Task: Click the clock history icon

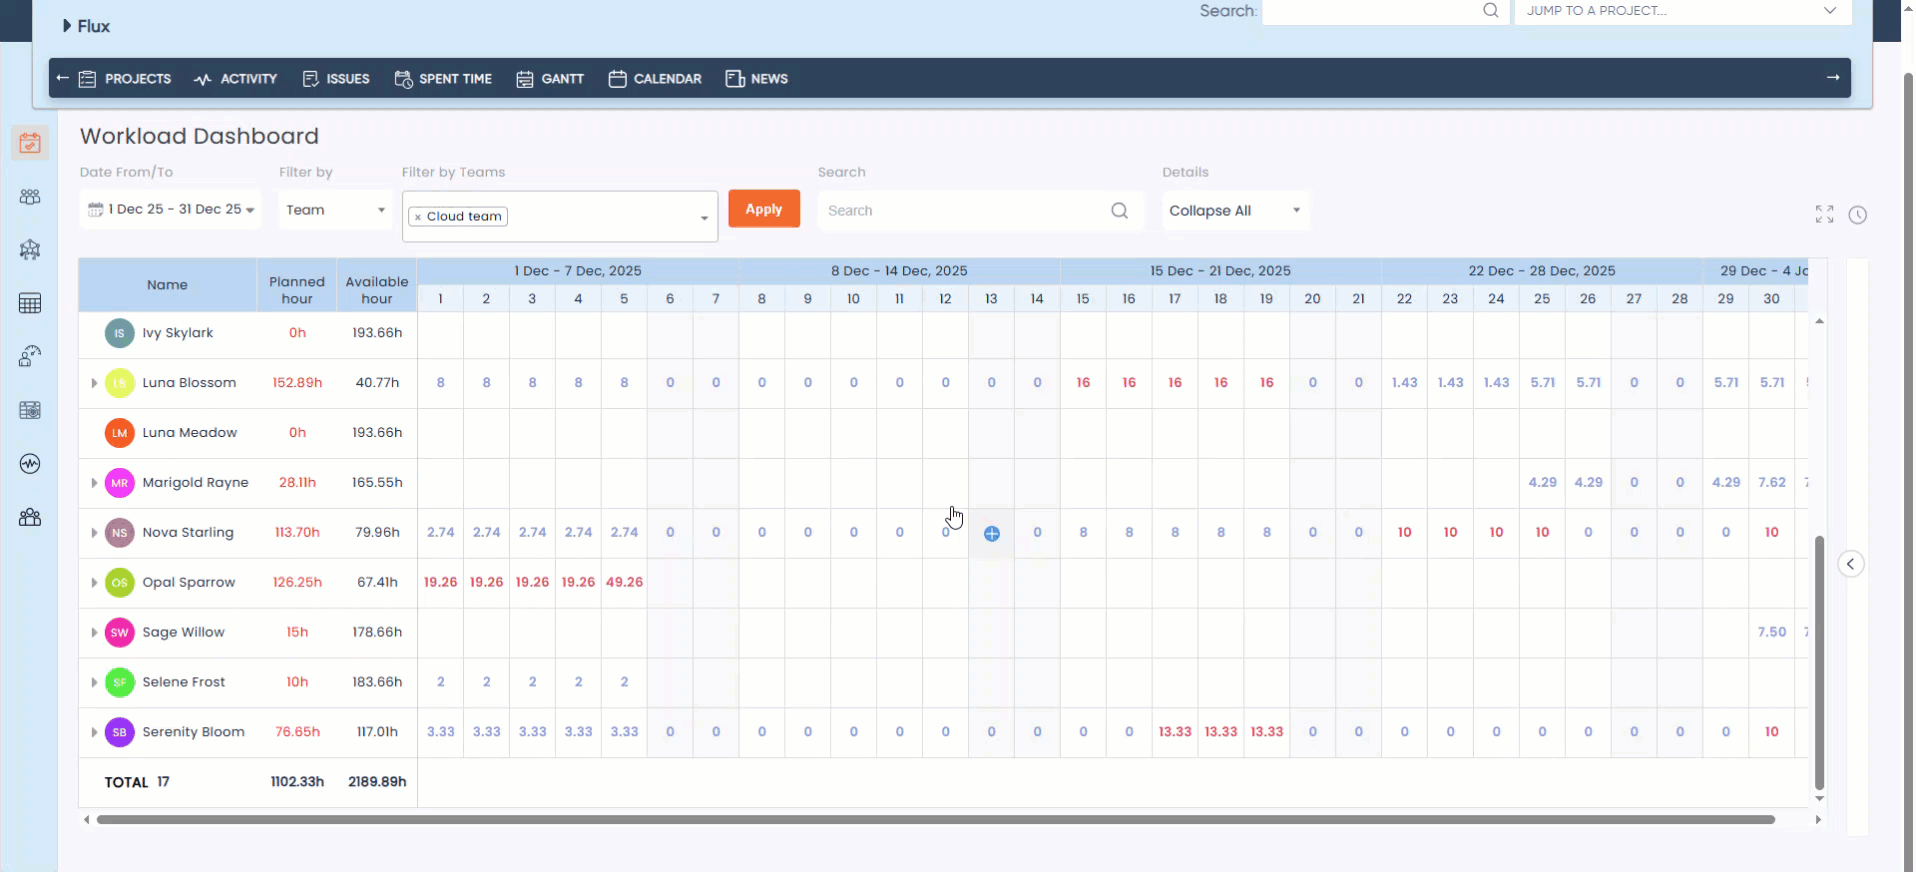Action: [x=1858, y=215]
